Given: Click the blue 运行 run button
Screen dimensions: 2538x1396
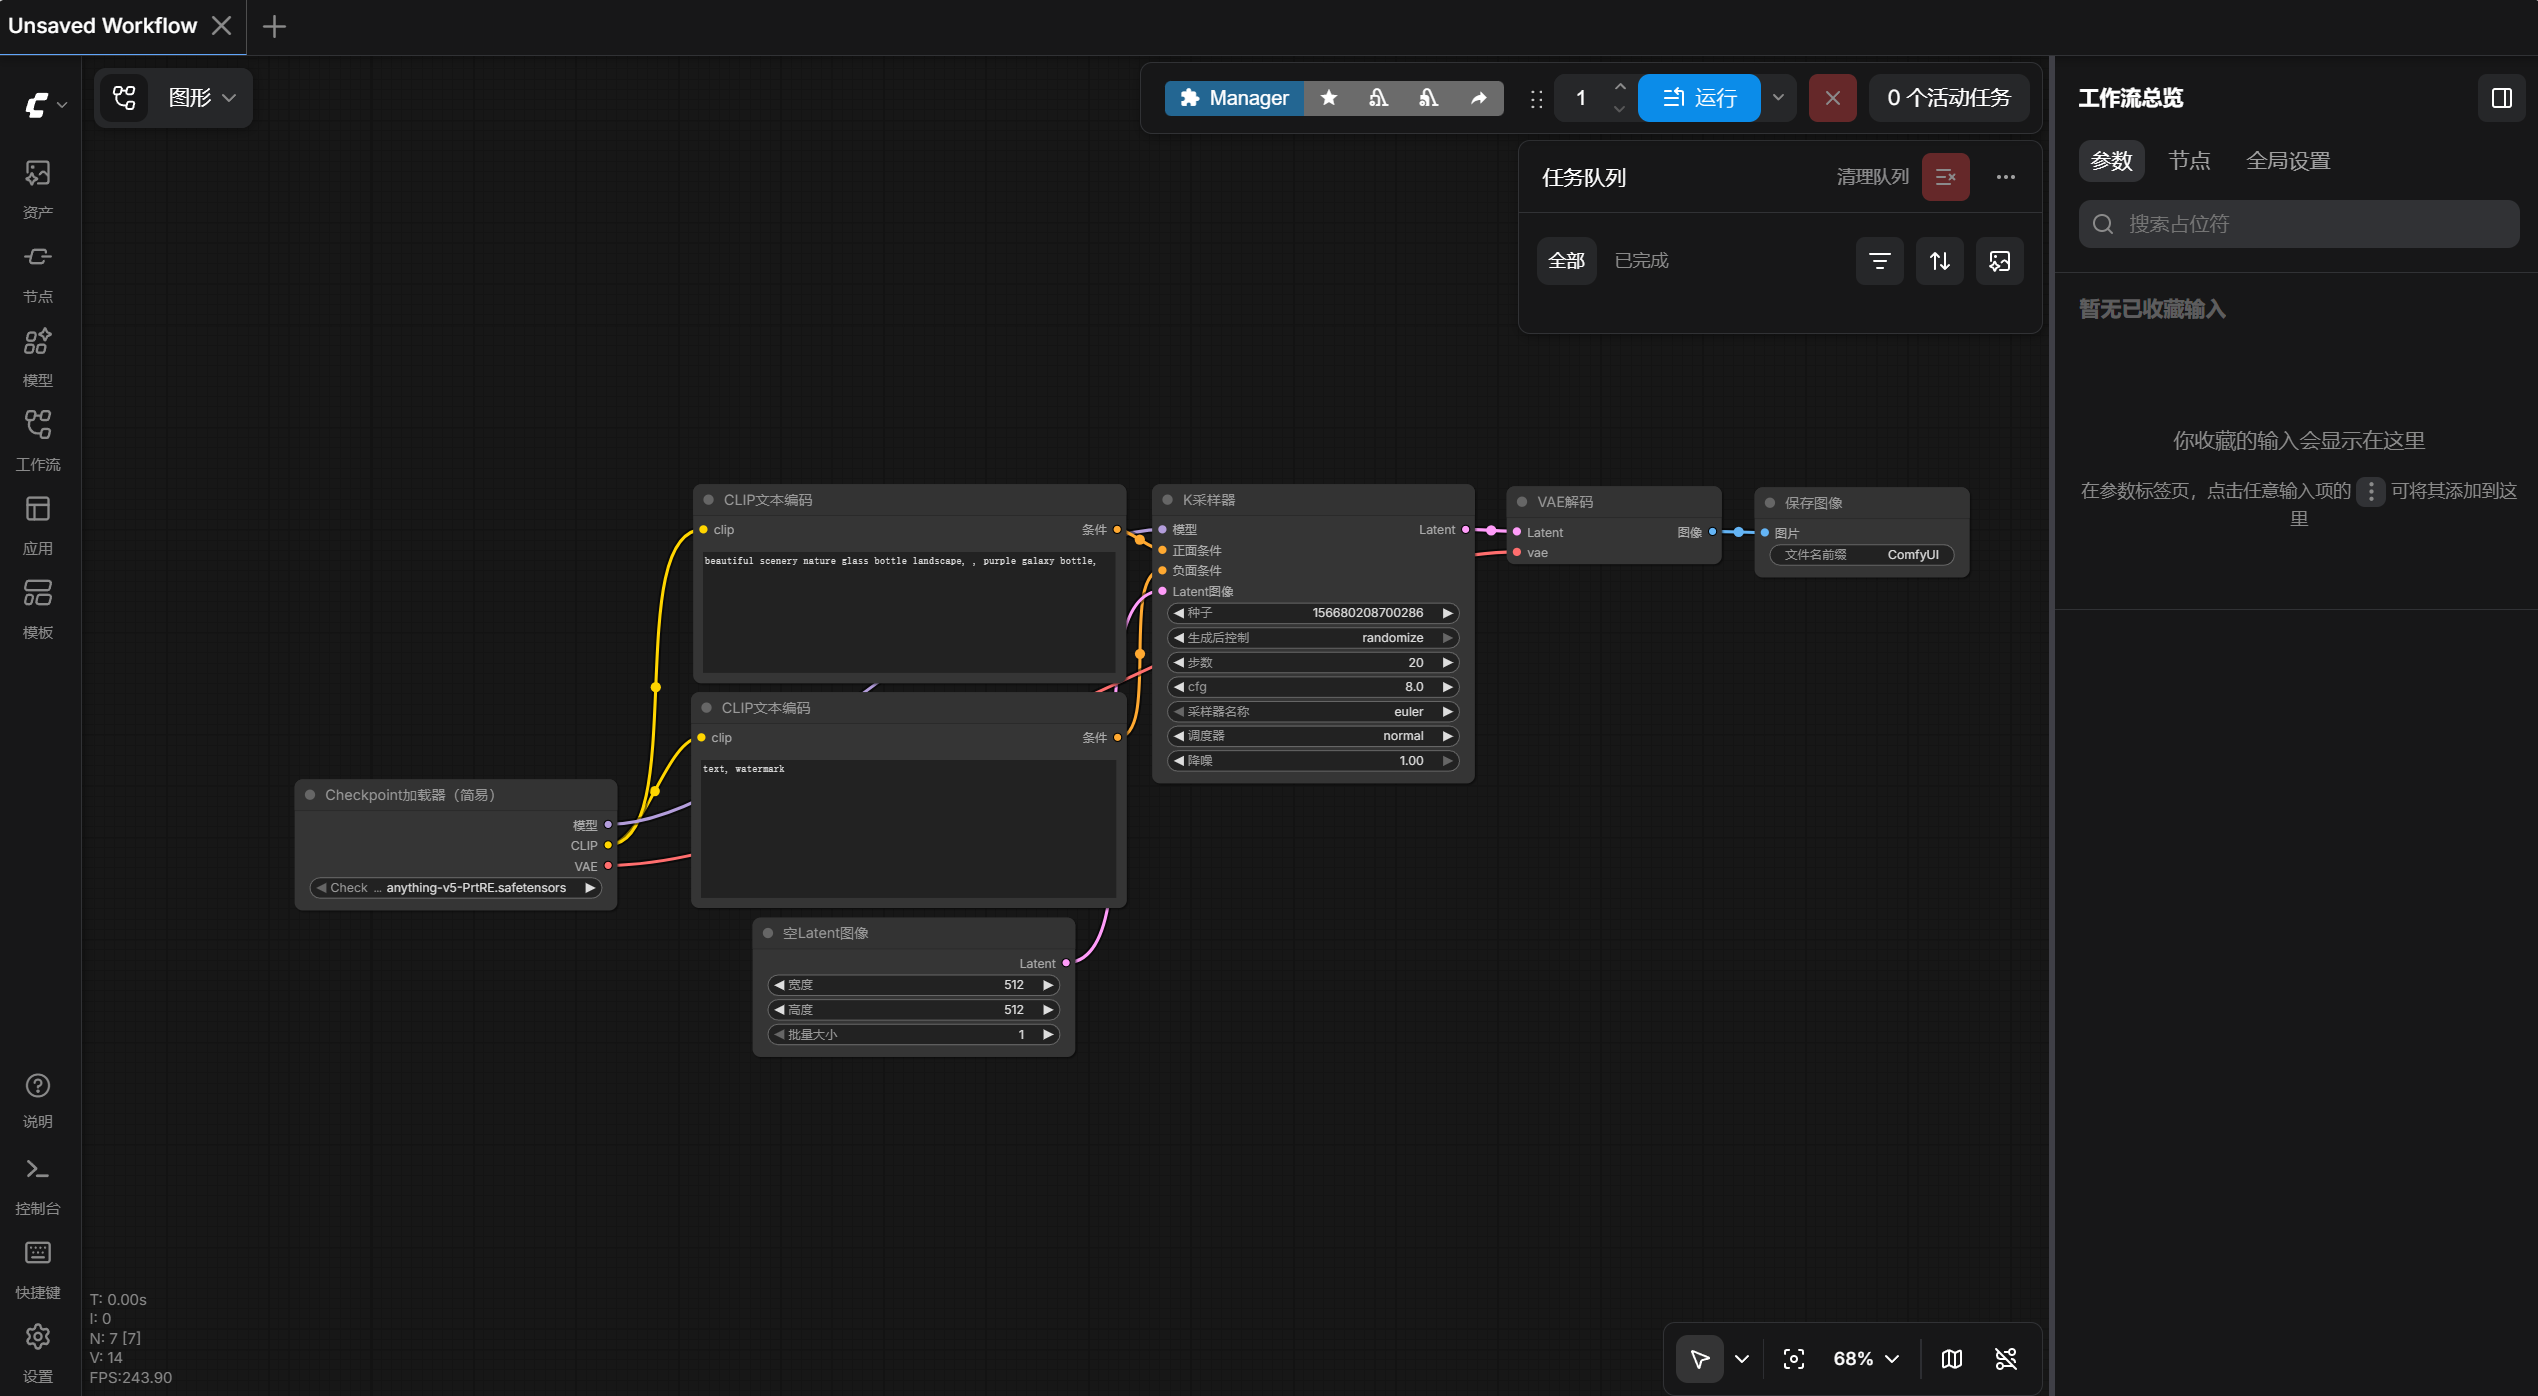Looking at the screenshot, I should 1699,98.
